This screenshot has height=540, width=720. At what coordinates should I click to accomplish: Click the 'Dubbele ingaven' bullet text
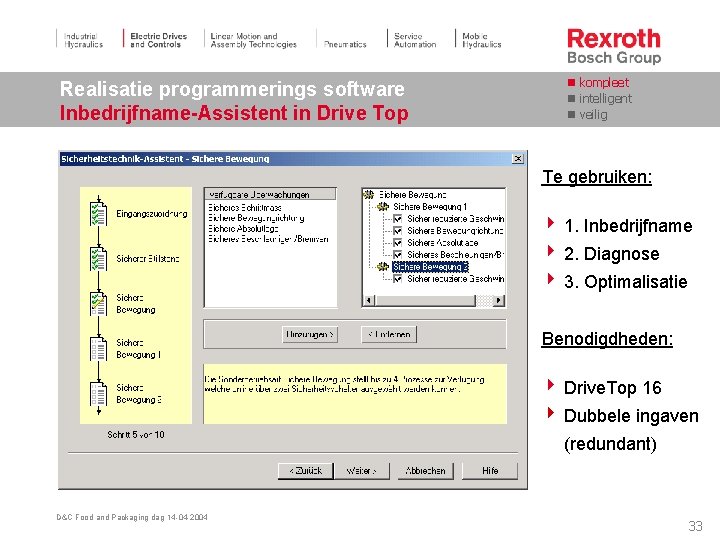[631, 416]
